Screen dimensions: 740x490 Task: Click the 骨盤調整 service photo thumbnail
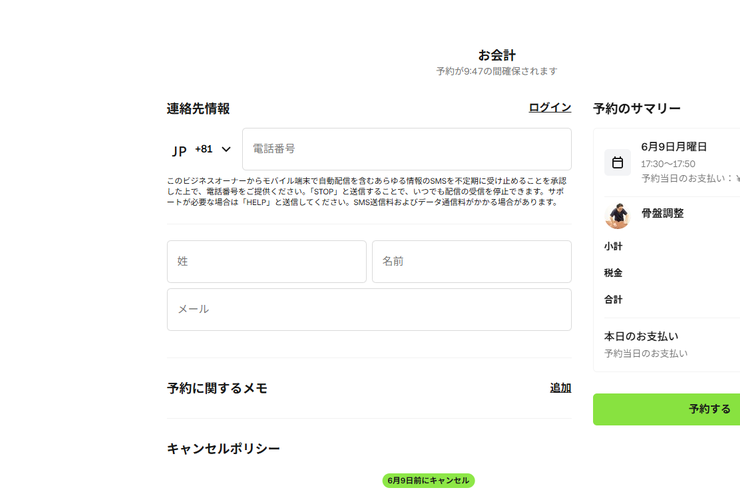617,215
